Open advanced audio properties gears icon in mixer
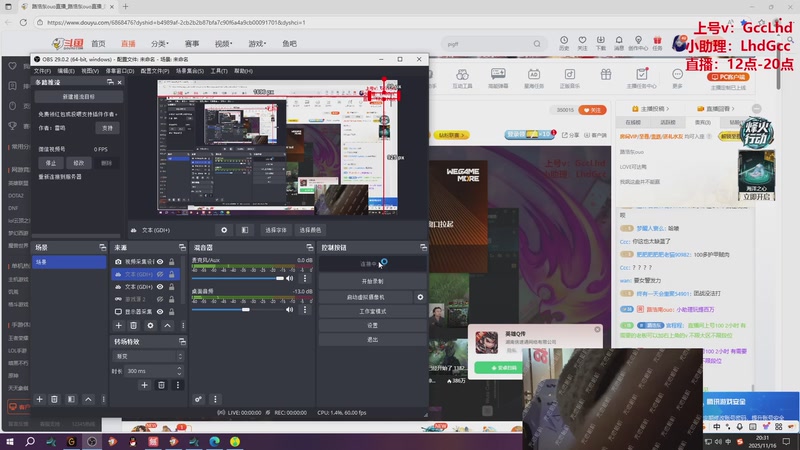This screenshot has width=800, height=450. (x=198, y=399)
